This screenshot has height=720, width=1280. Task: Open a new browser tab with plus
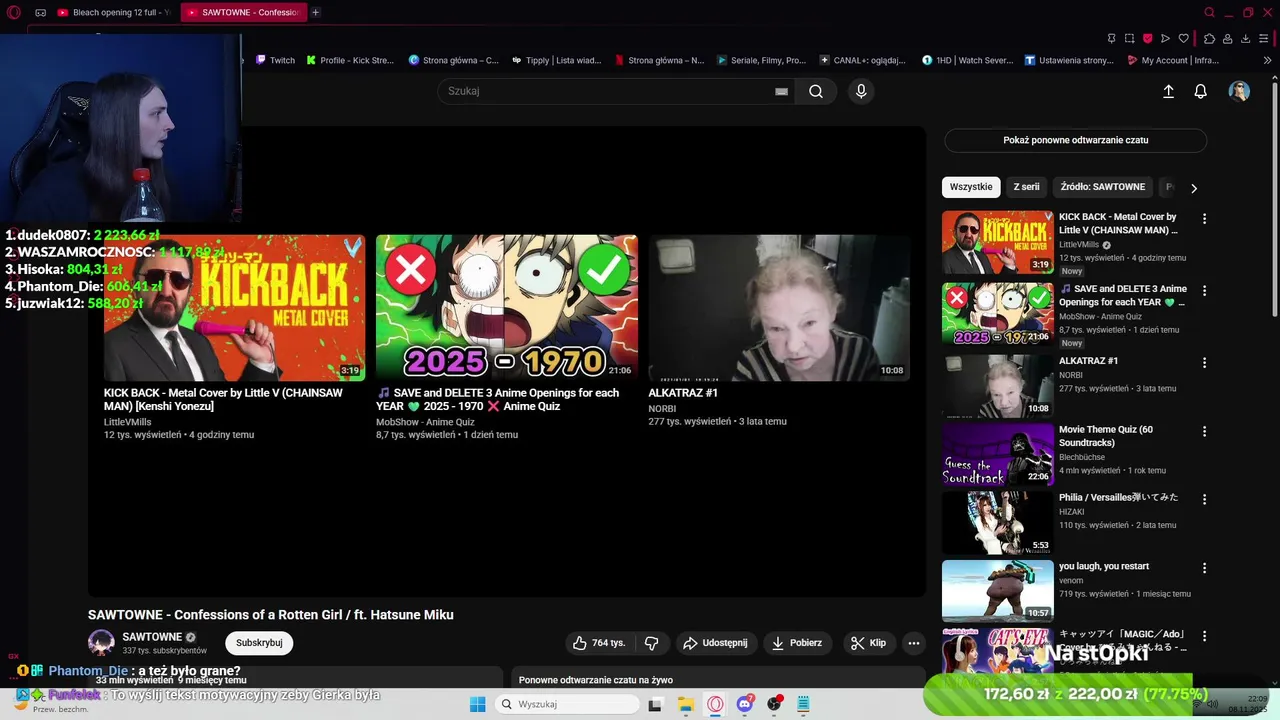[316, 13]
